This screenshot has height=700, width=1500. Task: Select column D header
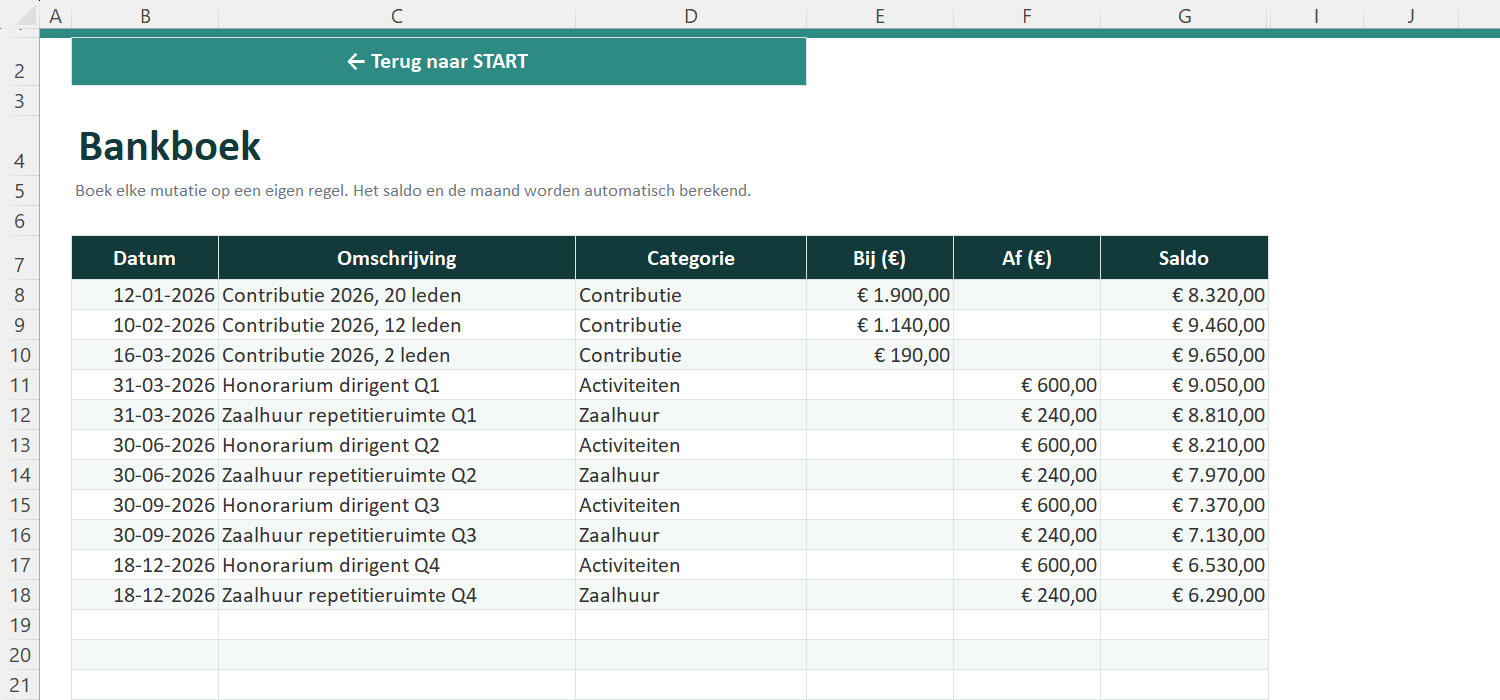point(691,15)
